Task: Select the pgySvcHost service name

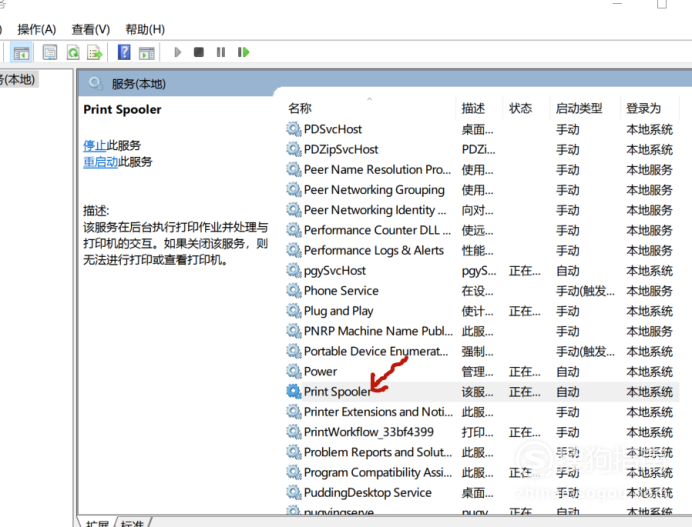Action: pyautogui.click(x=335, y=271)
